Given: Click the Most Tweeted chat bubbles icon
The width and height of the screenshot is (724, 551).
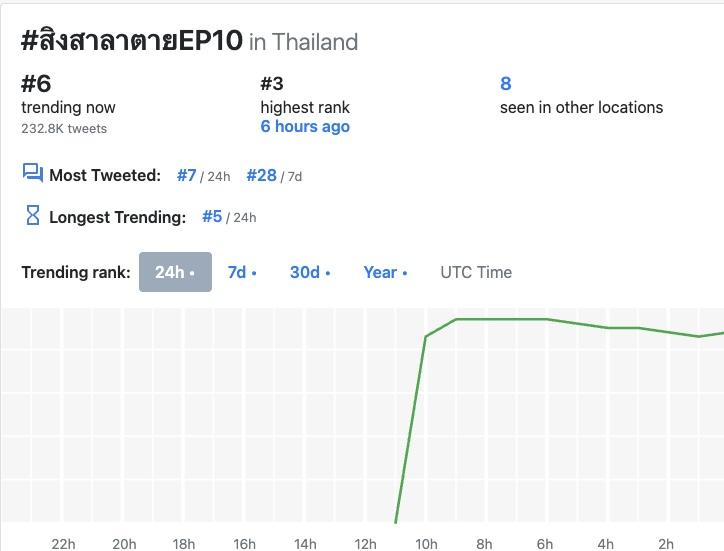Looking at the screenshot, I should [x=32, y=174].
